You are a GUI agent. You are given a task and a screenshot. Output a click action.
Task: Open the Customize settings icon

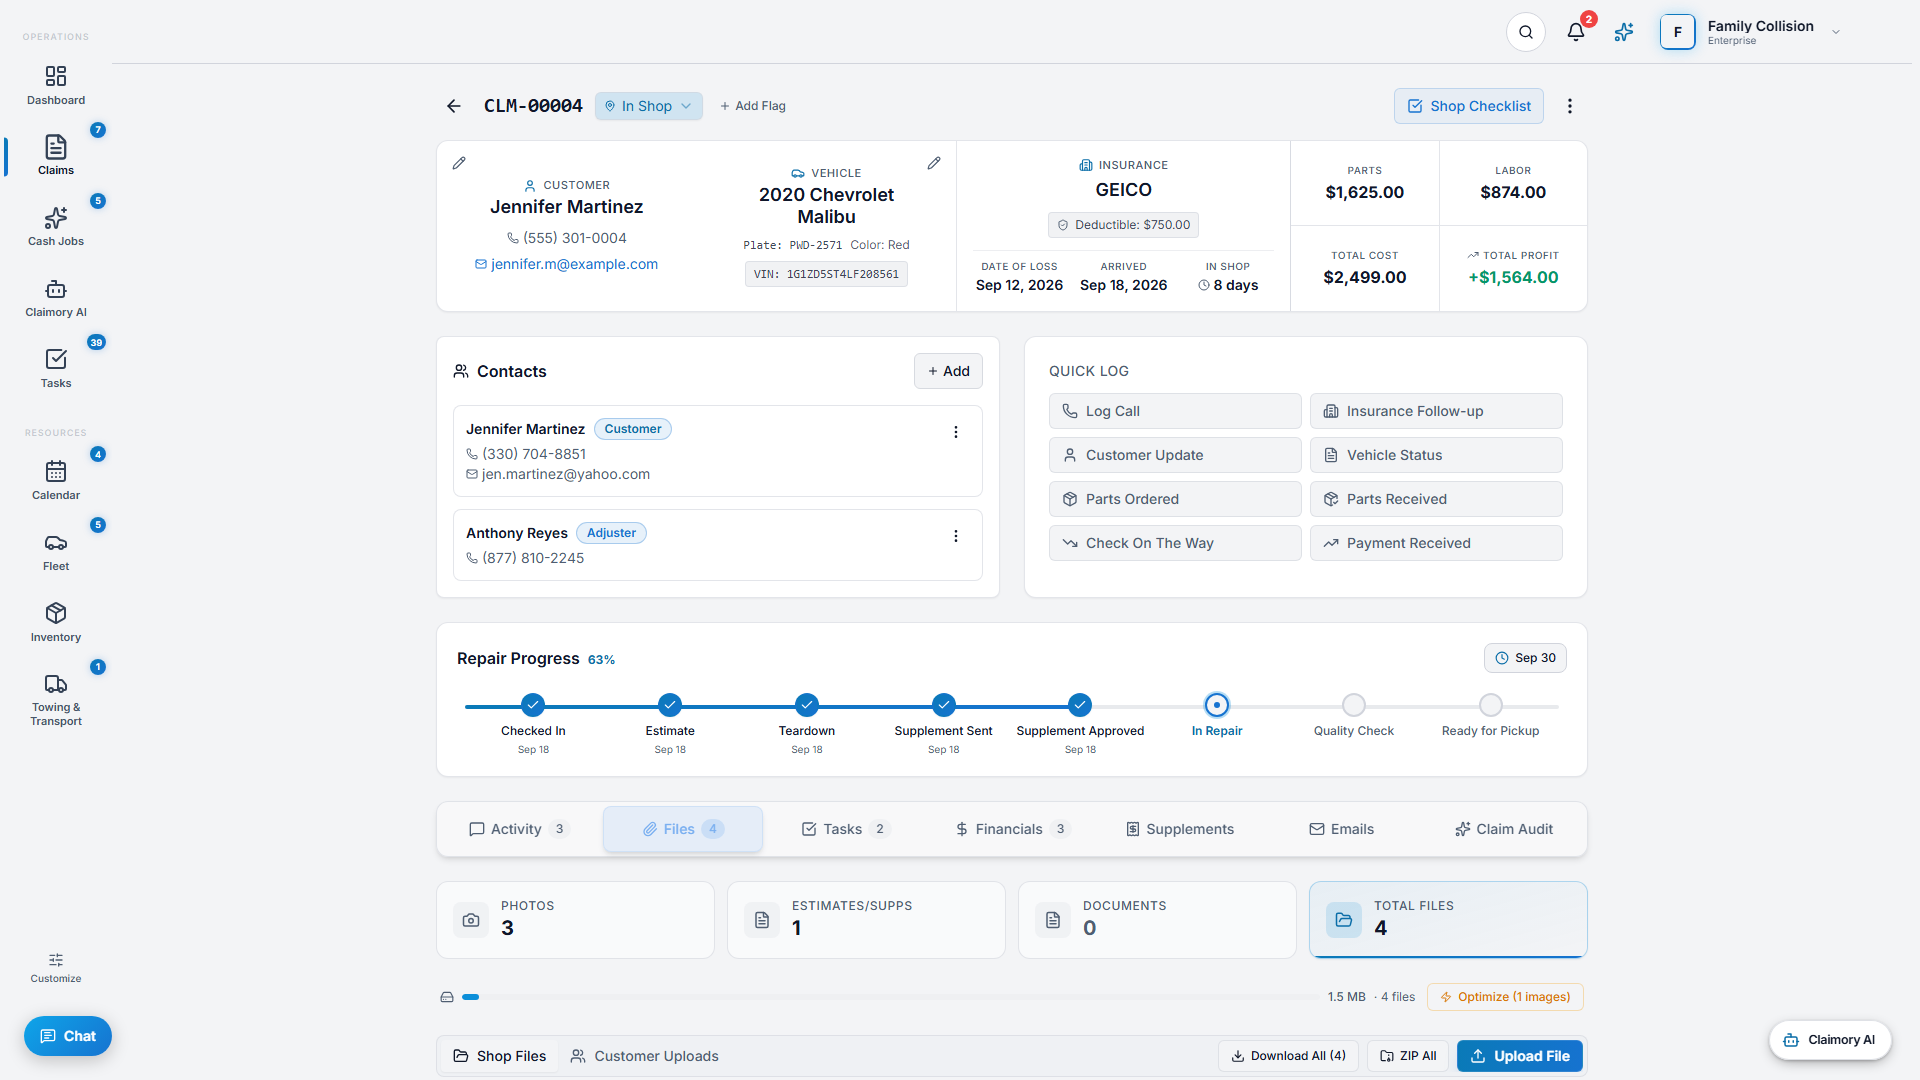[x=56, y=967]
